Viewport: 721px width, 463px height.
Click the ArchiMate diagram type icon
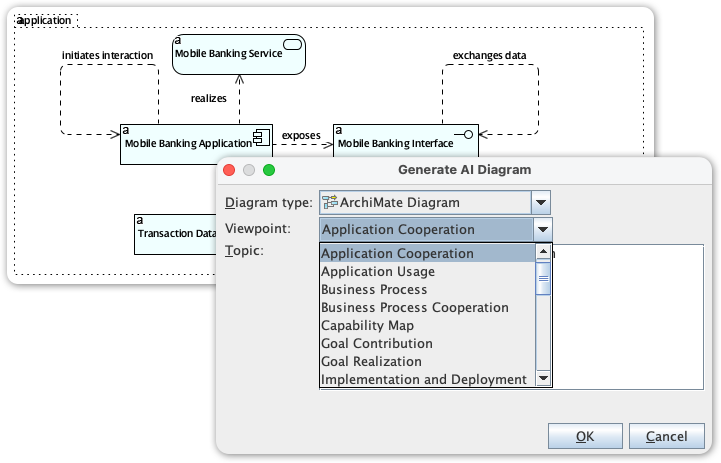(x=329, y=202)
